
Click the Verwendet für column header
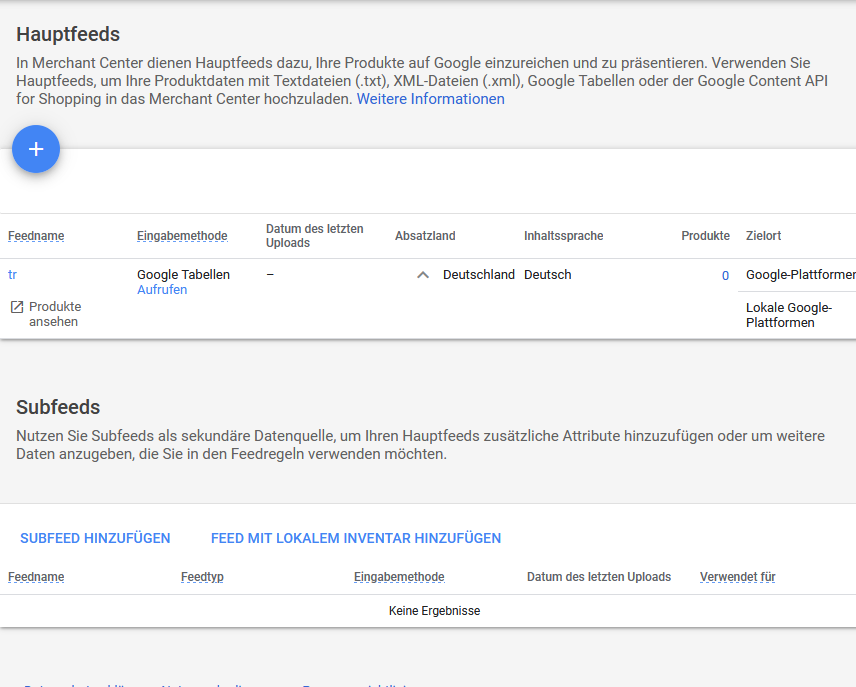[x=737, y=577]
